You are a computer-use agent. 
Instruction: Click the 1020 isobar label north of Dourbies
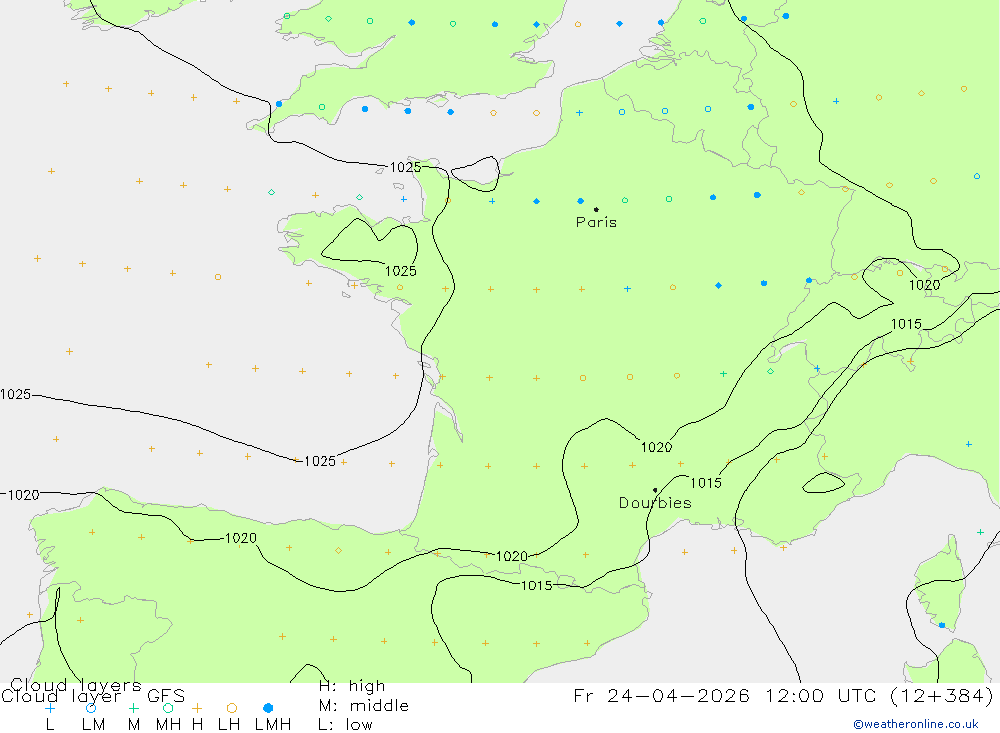(656, 447)
